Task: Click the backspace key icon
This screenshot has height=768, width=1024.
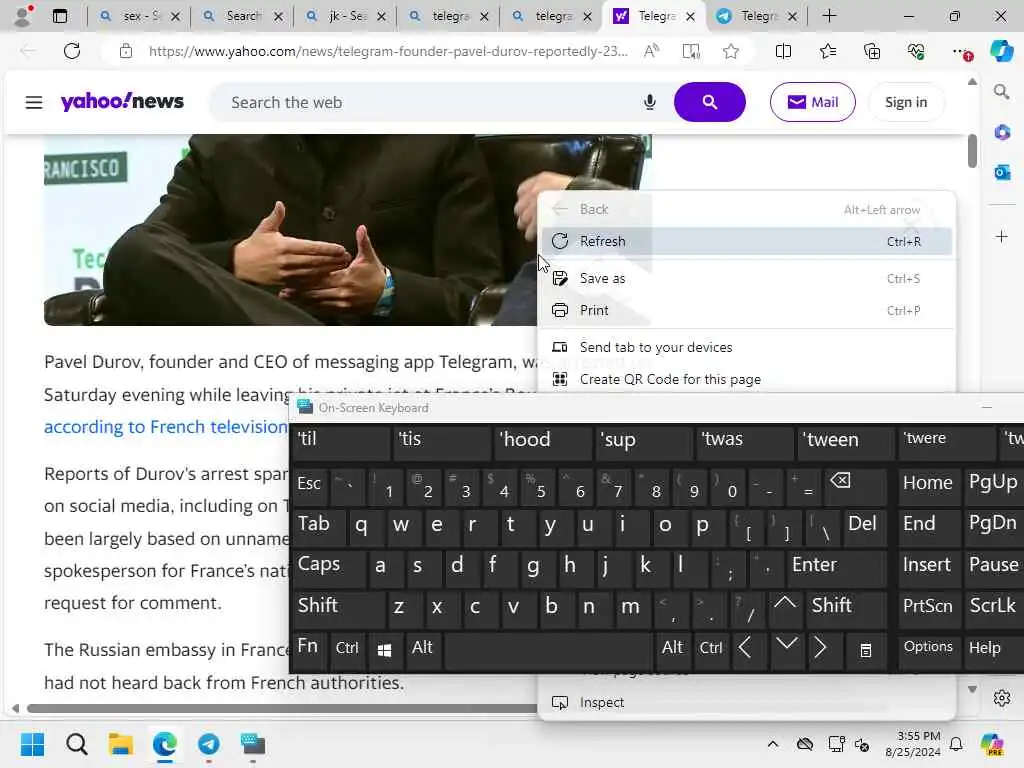Action: pos(856,486)
